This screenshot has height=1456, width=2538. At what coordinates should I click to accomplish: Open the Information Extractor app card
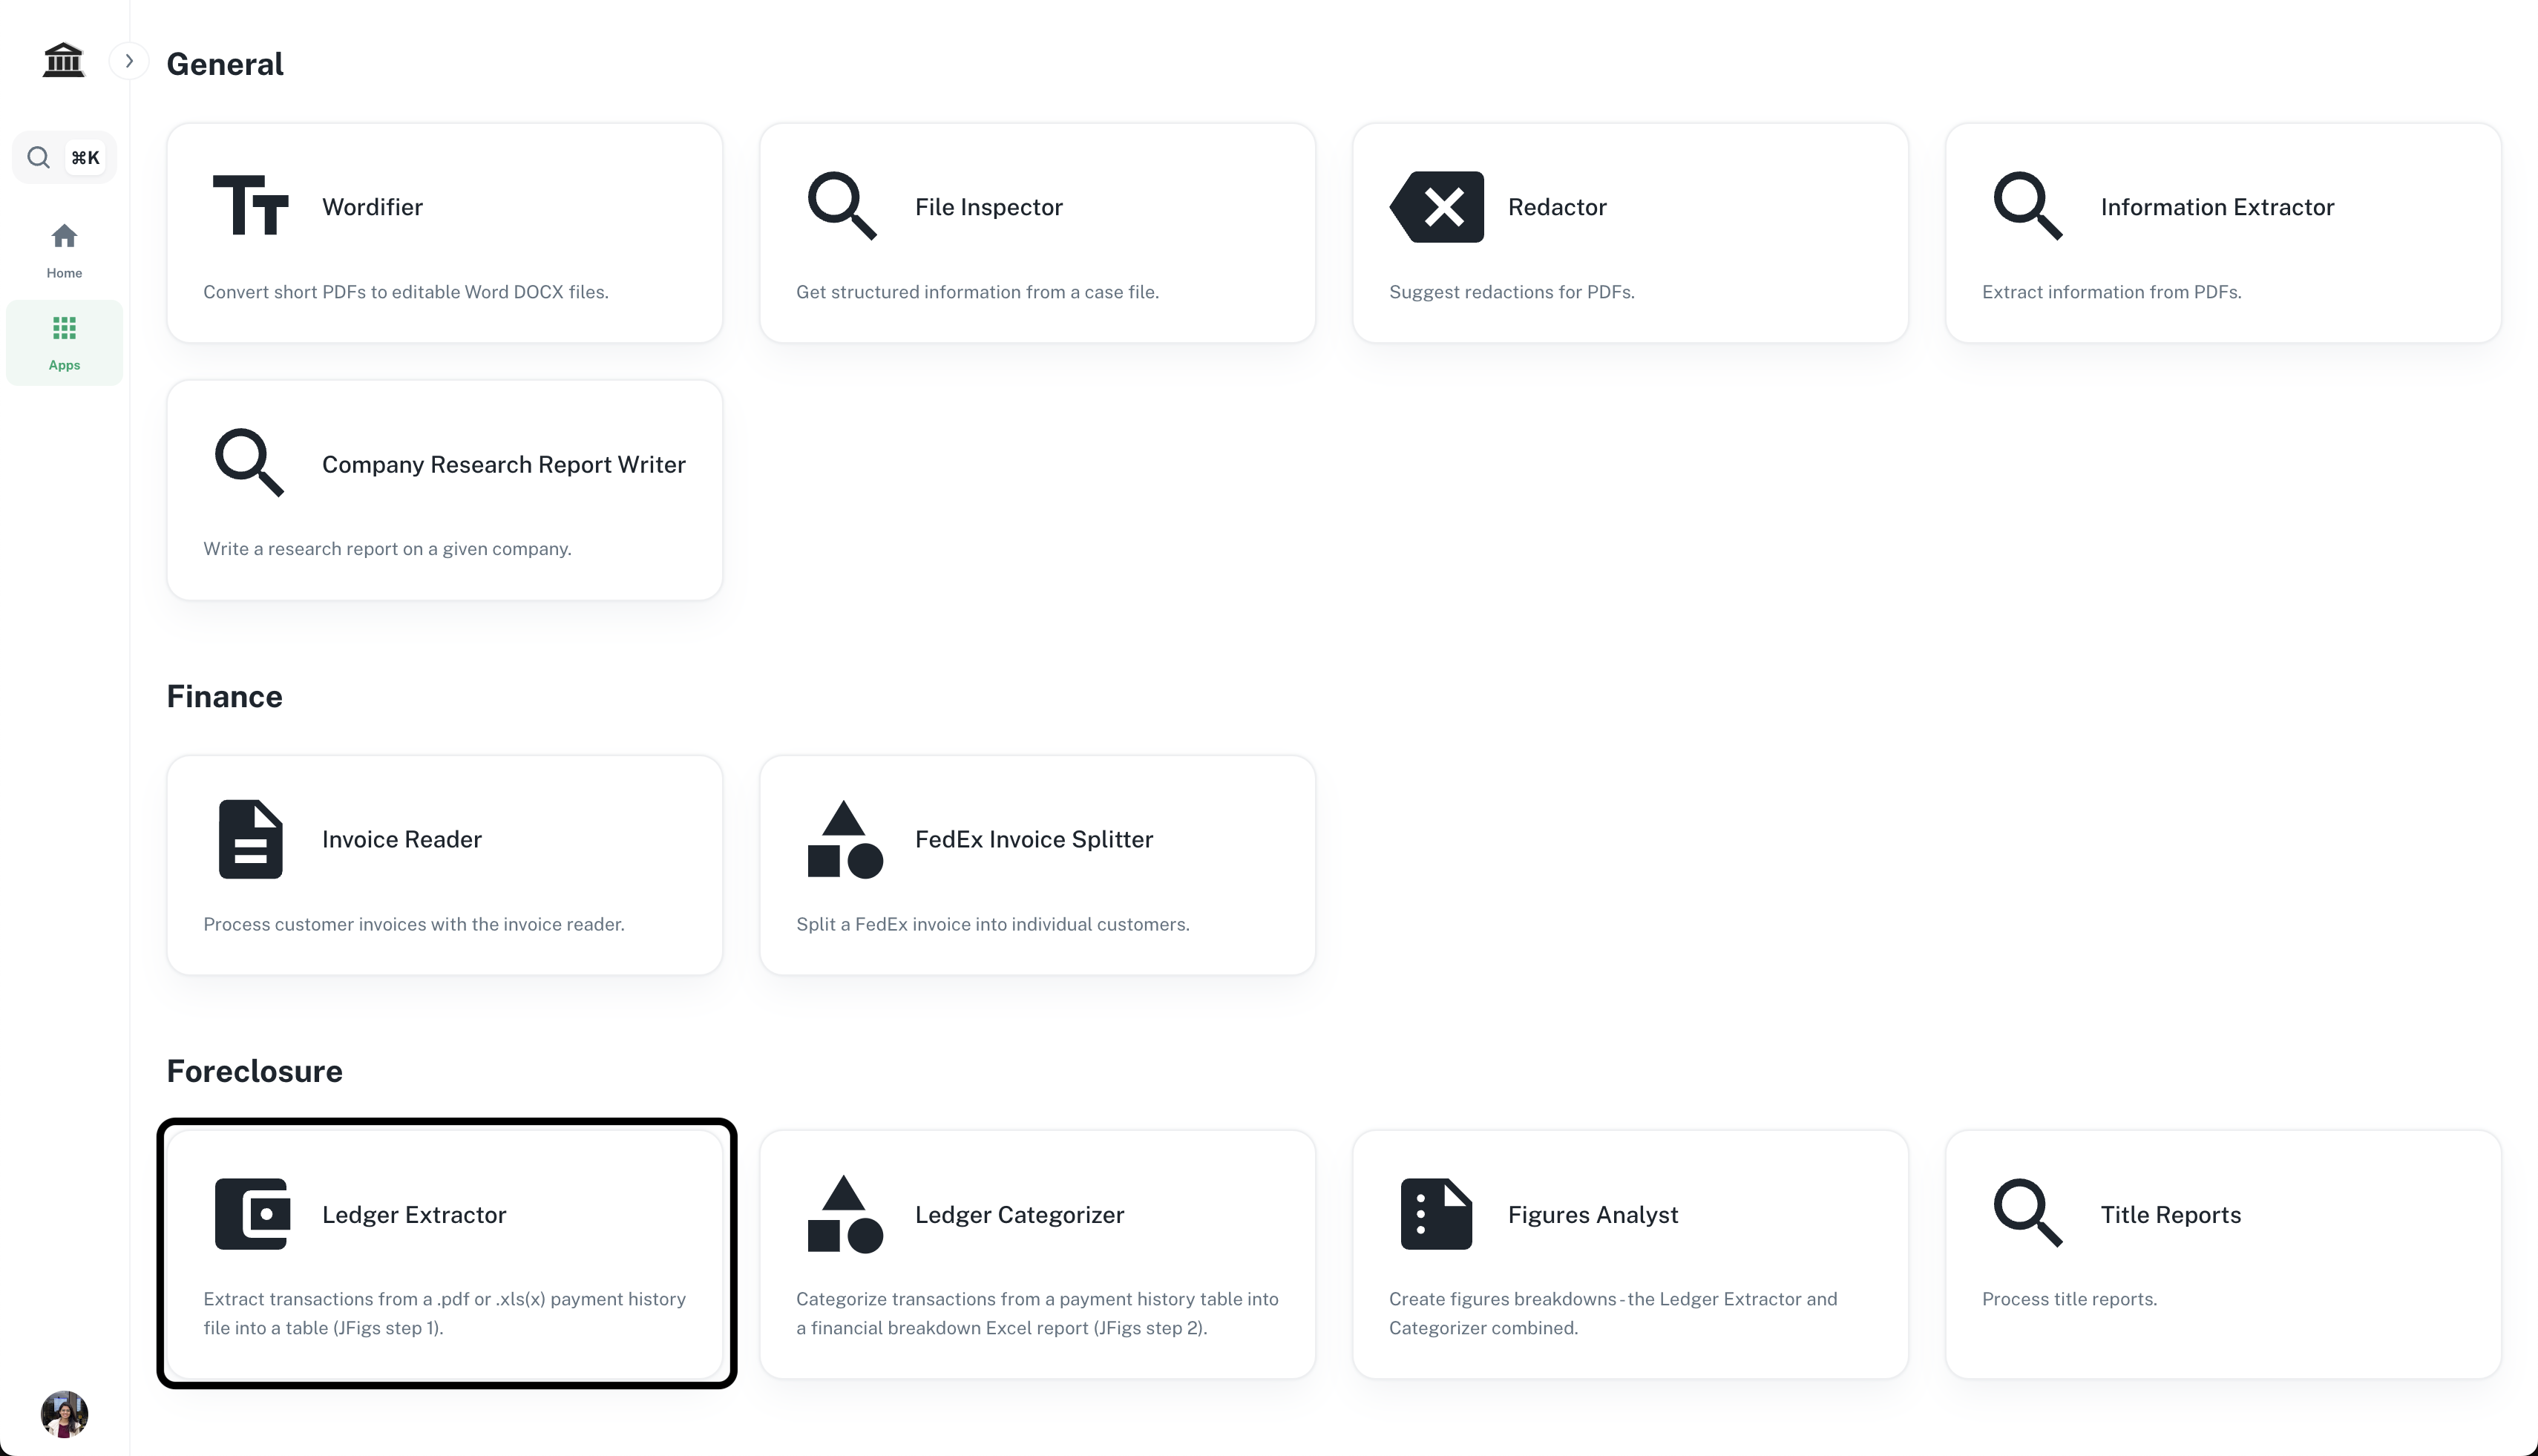point(2222,232)
